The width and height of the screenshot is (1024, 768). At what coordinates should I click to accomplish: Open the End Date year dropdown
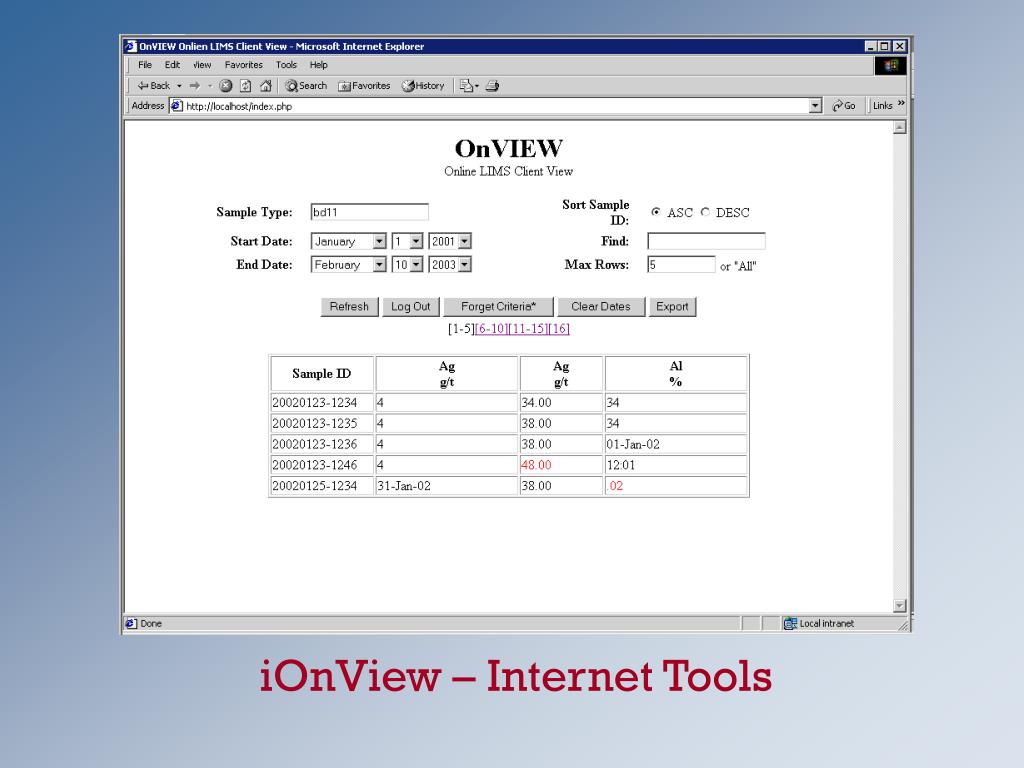coord(464,264)
